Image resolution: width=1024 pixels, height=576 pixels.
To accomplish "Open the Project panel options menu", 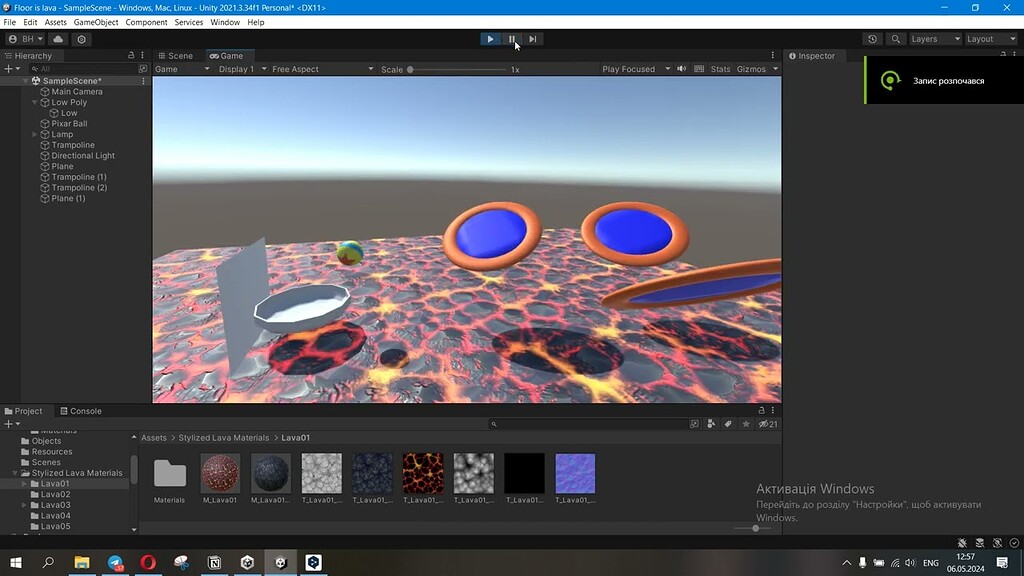I will point(771,410).
